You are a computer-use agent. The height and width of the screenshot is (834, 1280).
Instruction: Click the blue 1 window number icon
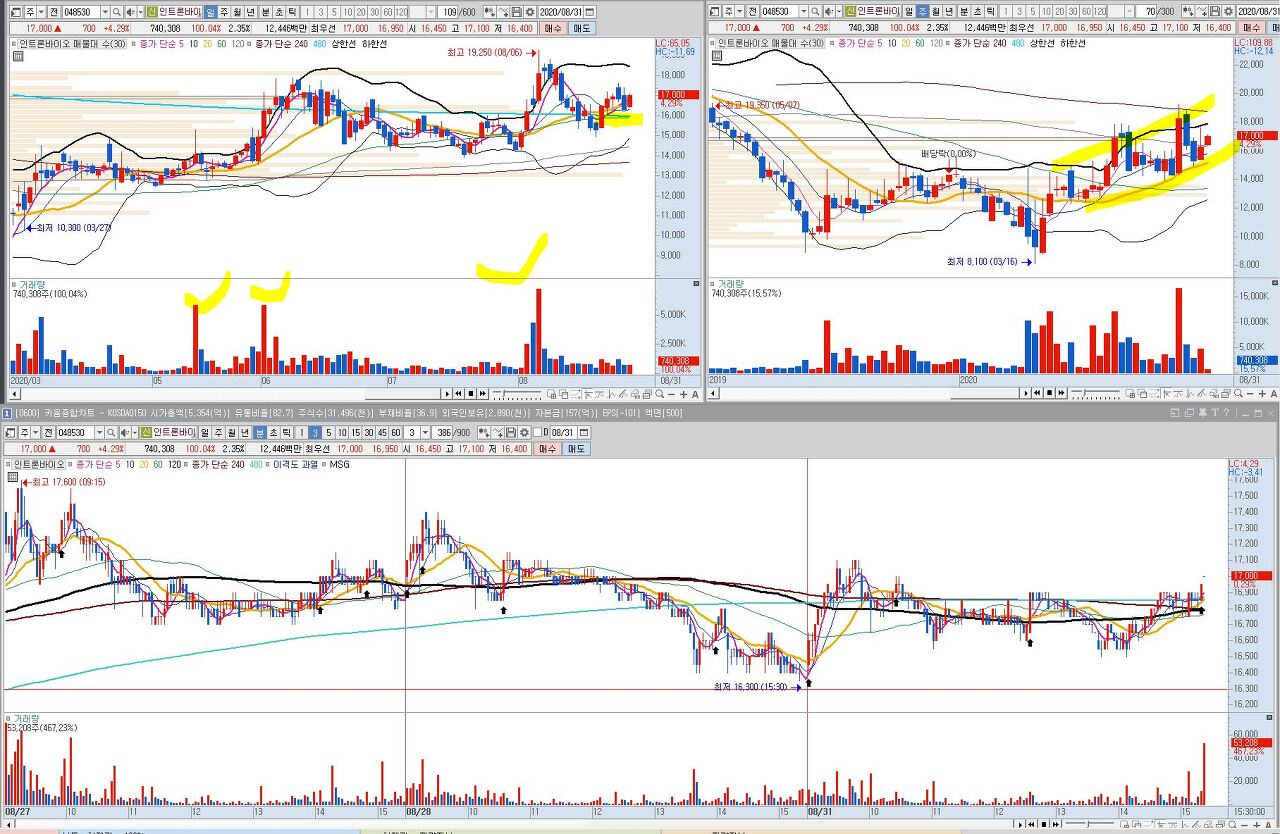[x=6, y=412]
